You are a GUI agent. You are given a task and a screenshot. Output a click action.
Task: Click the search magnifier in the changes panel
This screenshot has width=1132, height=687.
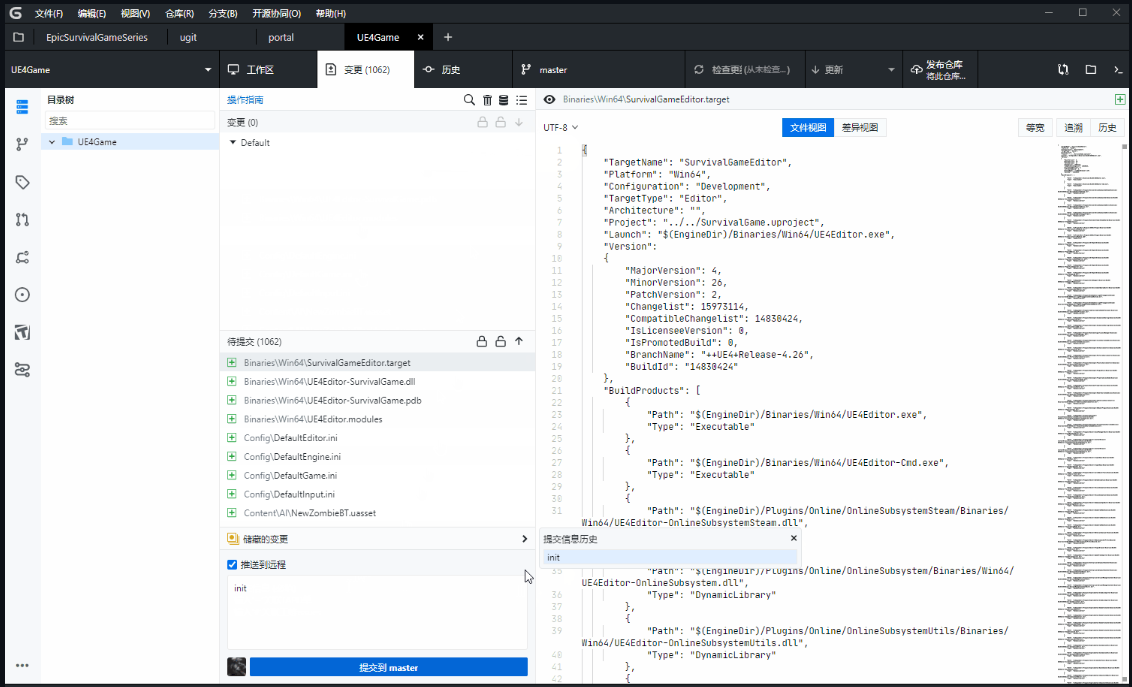click(x=469, y=100)
